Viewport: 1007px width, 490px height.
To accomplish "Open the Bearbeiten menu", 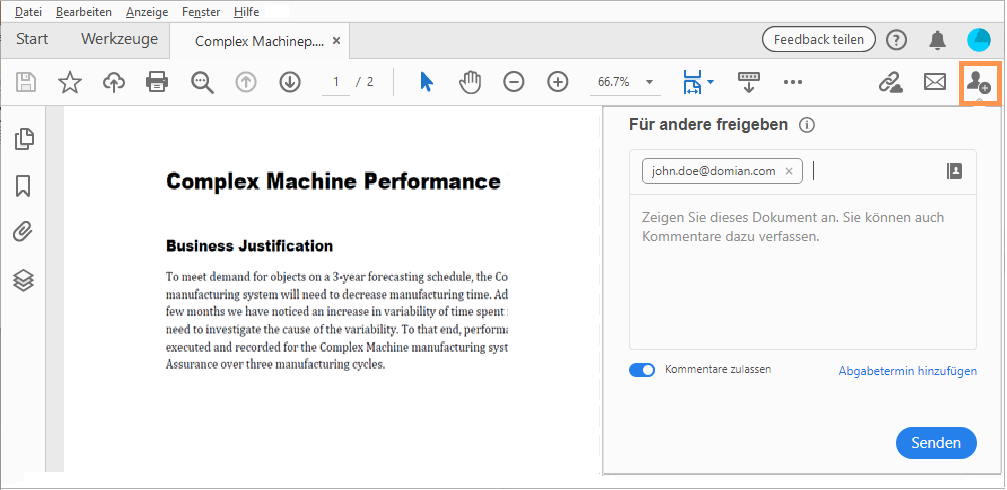I will [x=84, y=12].
